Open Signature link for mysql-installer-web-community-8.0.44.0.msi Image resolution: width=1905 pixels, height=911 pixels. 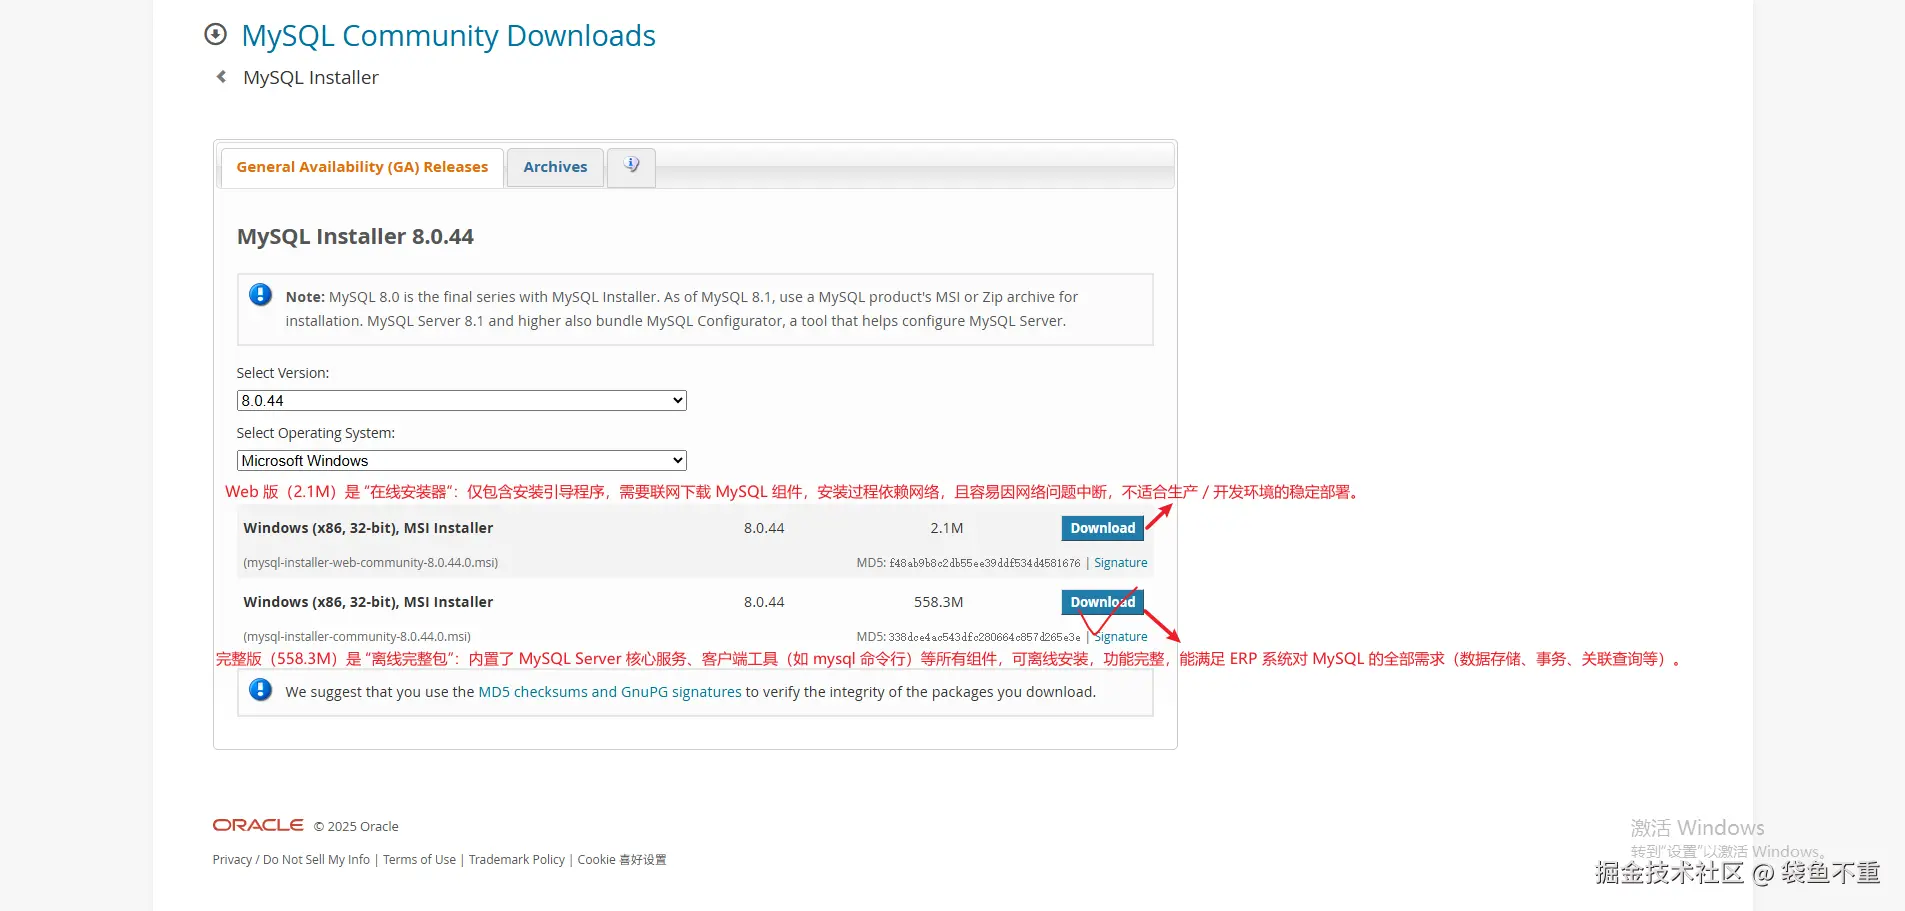tap(1120, 563)
